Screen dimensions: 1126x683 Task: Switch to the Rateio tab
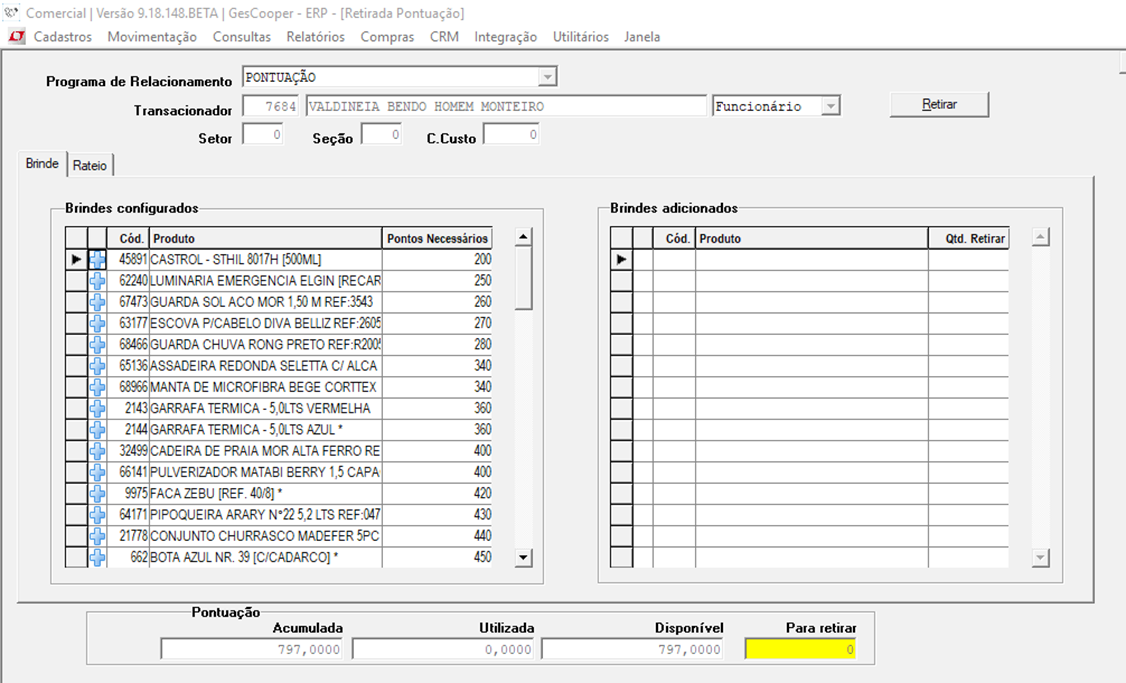point(90,165)
